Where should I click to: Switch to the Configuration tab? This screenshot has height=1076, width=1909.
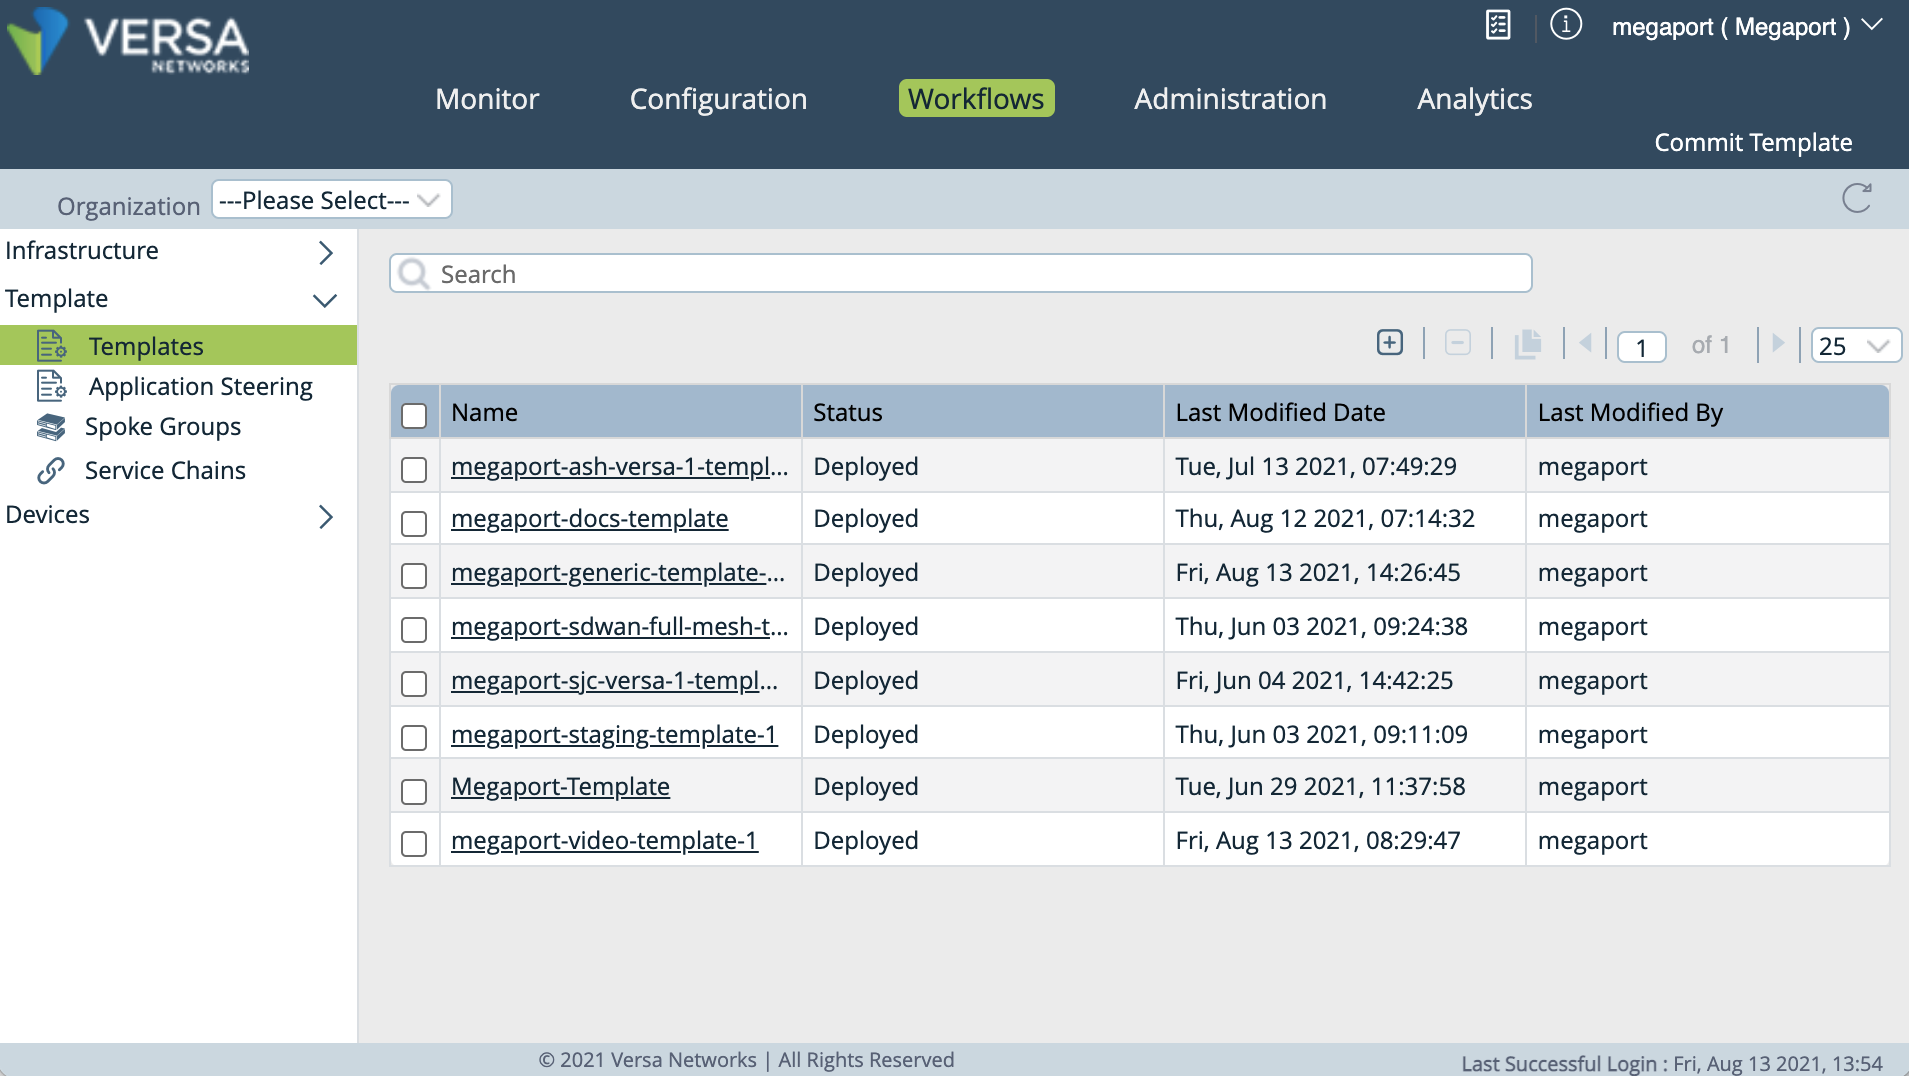(718, 99)
